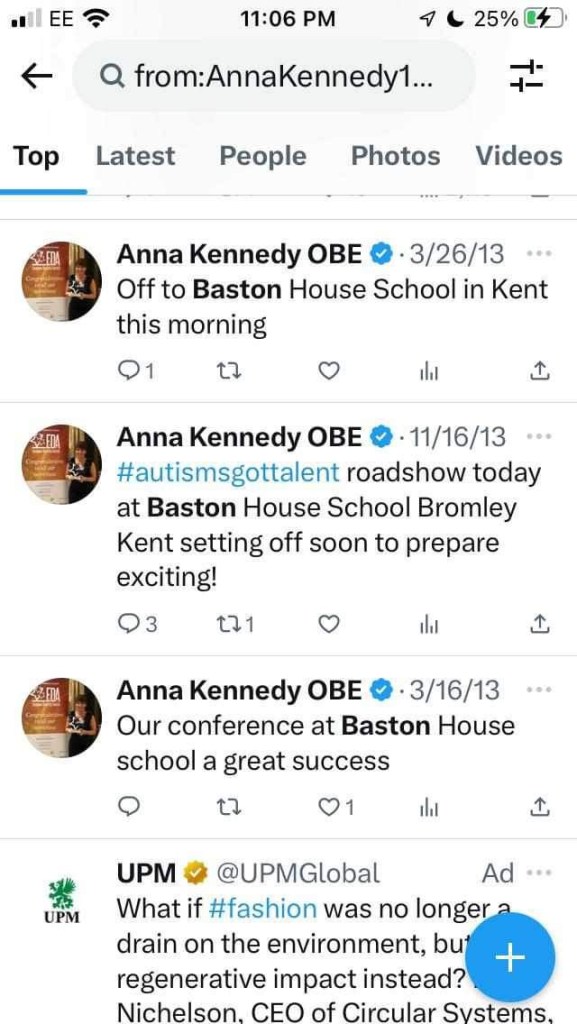Tap Anna Kennedy's verified badge
The height and width of the screenshot is (1024, 577).
381,254
